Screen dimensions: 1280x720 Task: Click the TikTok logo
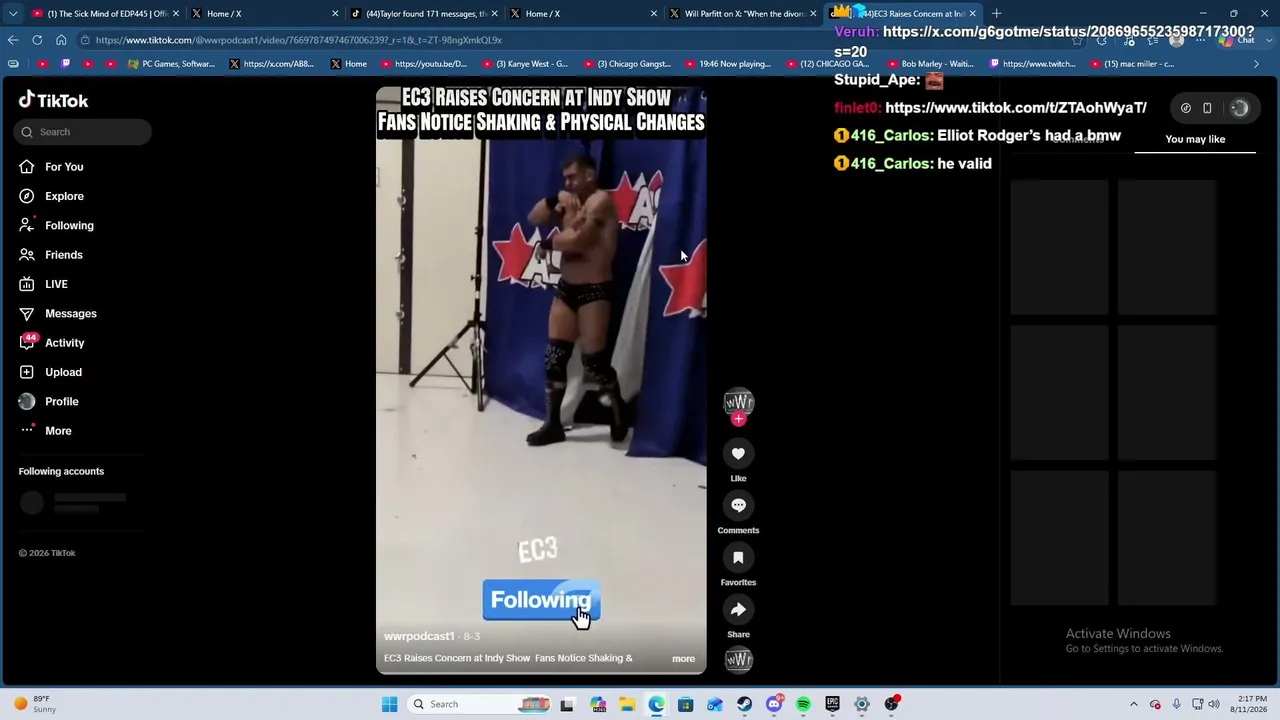tap(53, 100)
